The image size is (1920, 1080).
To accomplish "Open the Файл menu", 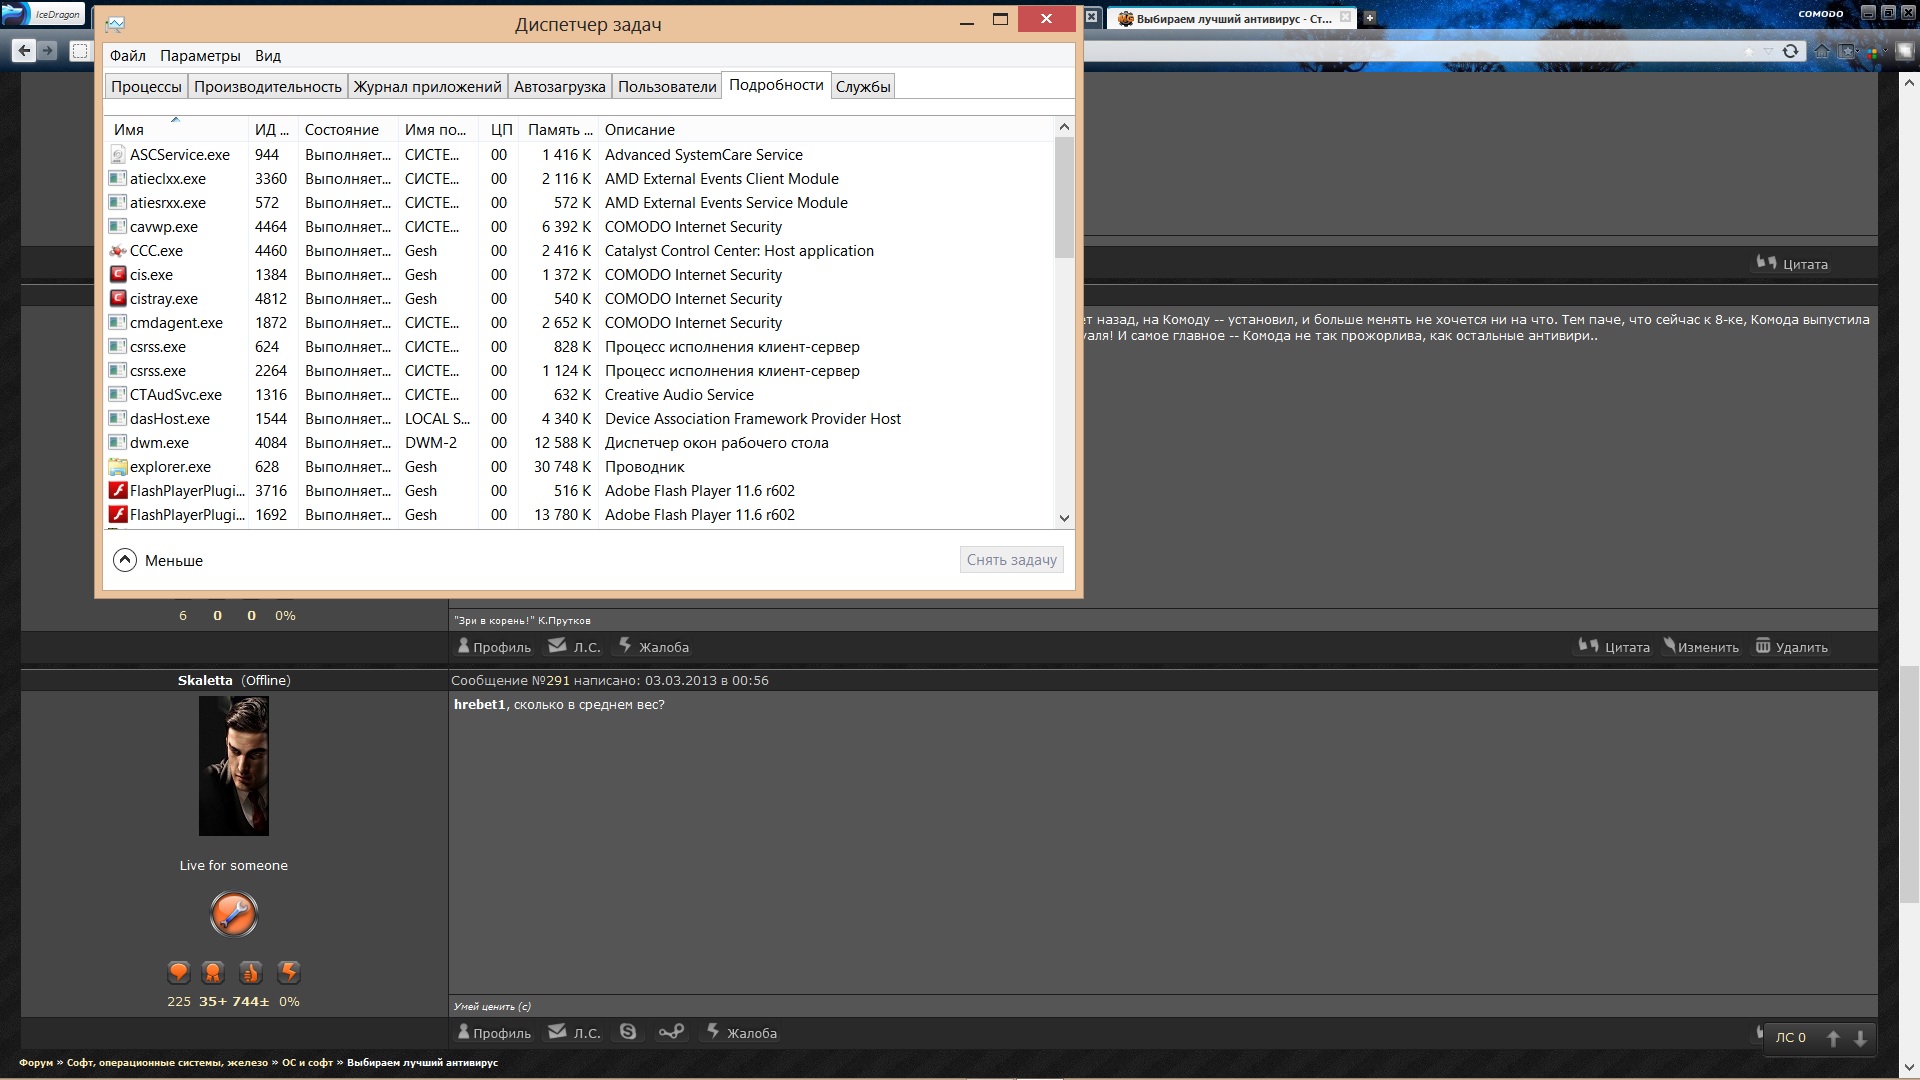I will pos(127,56).
